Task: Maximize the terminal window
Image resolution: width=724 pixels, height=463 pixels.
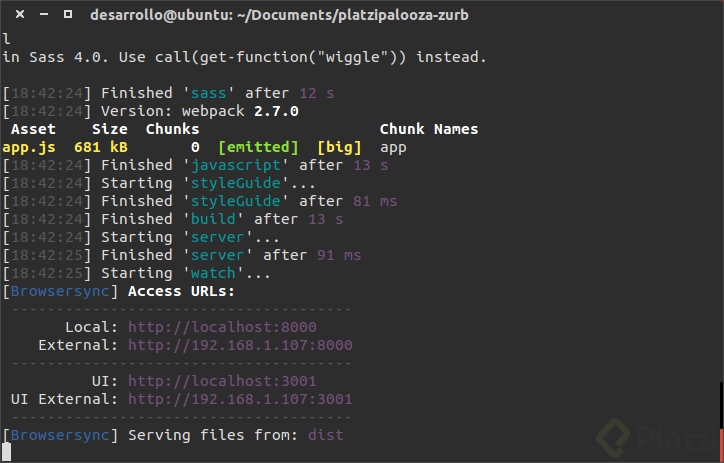Action: (x=67, y=15)
